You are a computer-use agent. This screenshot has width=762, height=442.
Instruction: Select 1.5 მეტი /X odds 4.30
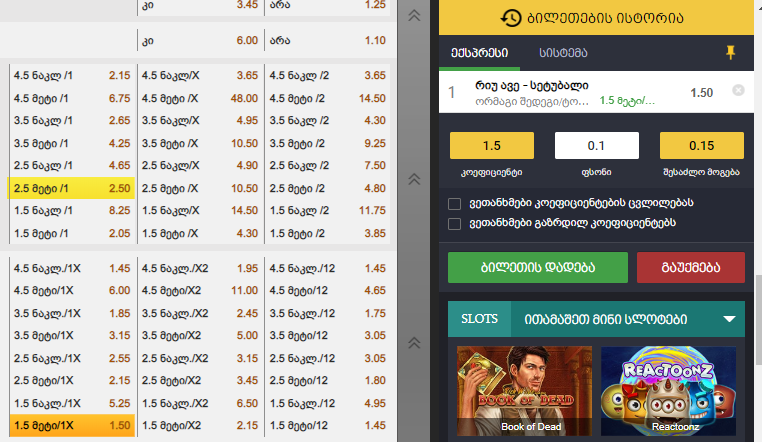[200, 234]
